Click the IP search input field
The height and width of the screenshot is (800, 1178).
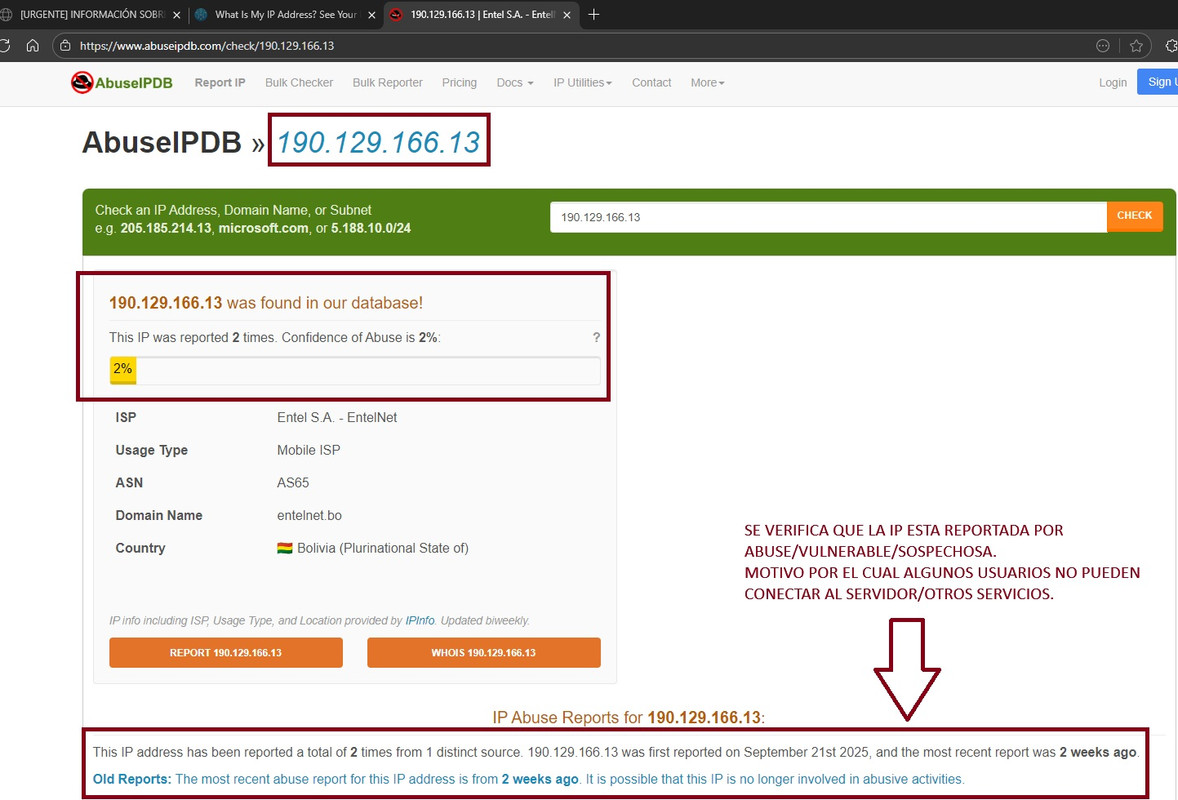click(828, 217)
